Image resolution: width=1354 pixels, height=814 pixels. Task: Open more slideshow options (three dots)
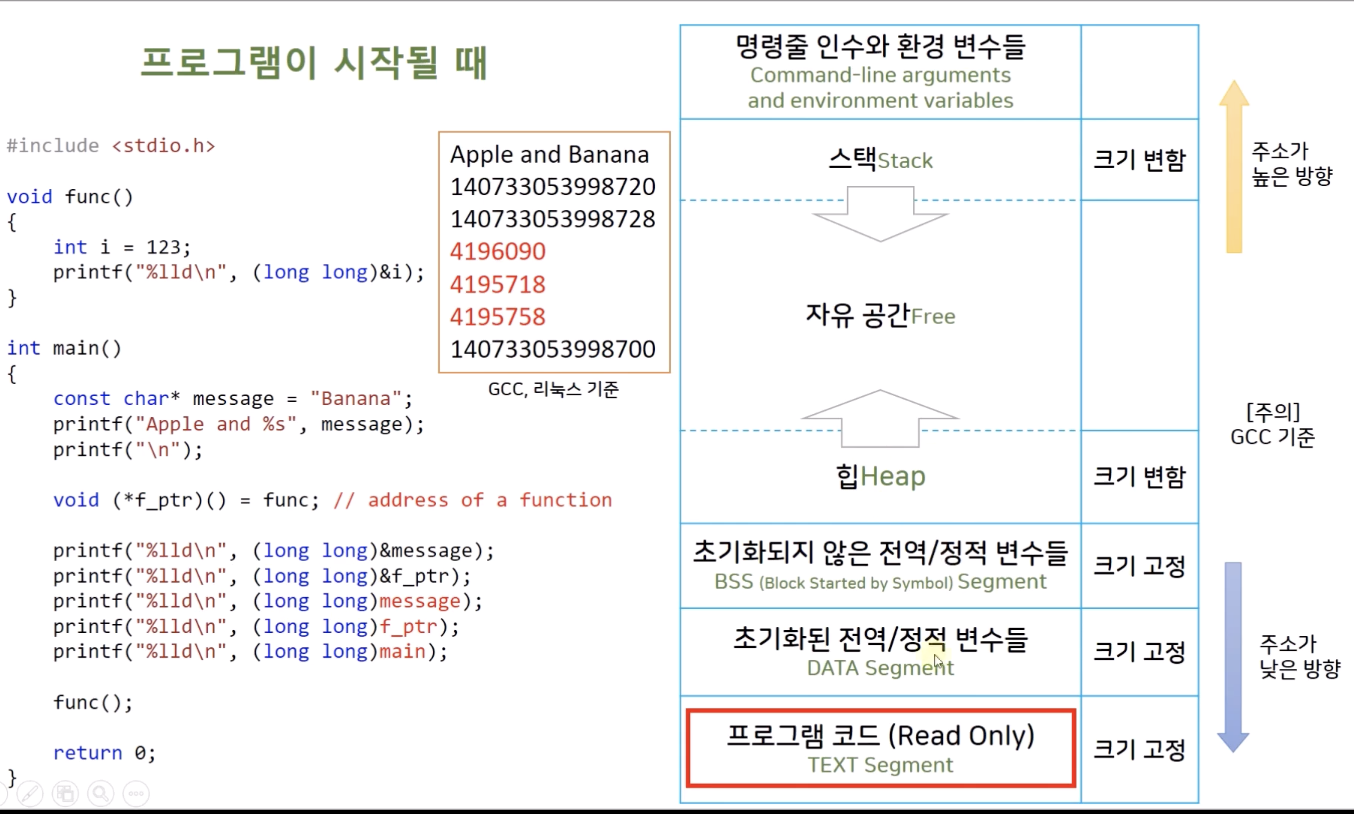[x=136, y=794]
